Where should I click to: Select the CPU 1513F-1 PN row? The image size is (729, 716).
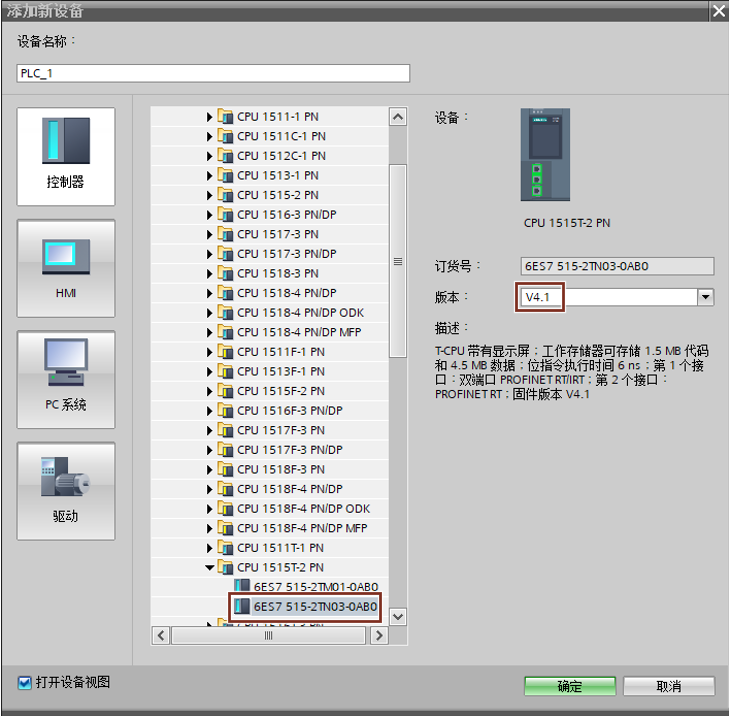point(270,371)
